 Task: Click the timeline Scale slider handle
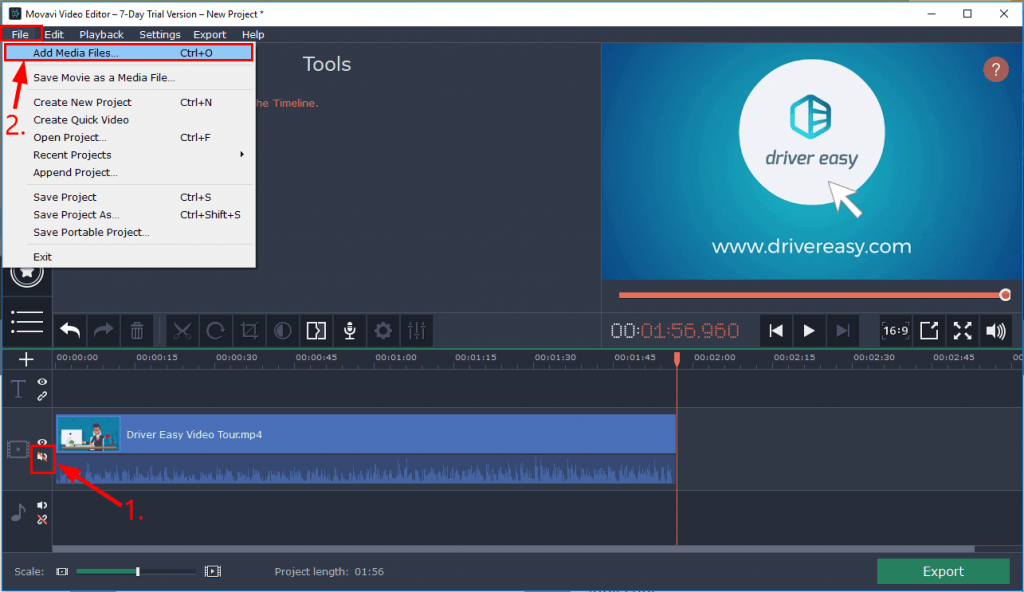click(138, 572)
